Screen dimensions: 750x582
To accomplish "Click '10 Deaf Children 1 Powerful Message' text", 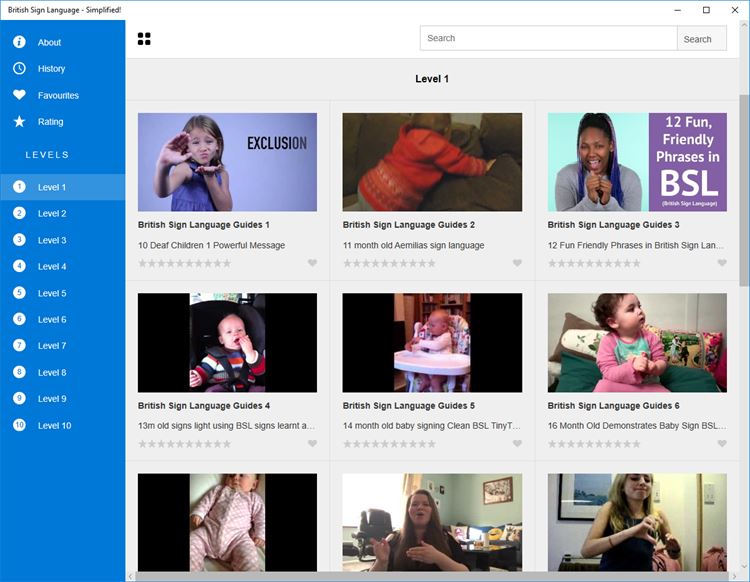I will tap(211, 245).
